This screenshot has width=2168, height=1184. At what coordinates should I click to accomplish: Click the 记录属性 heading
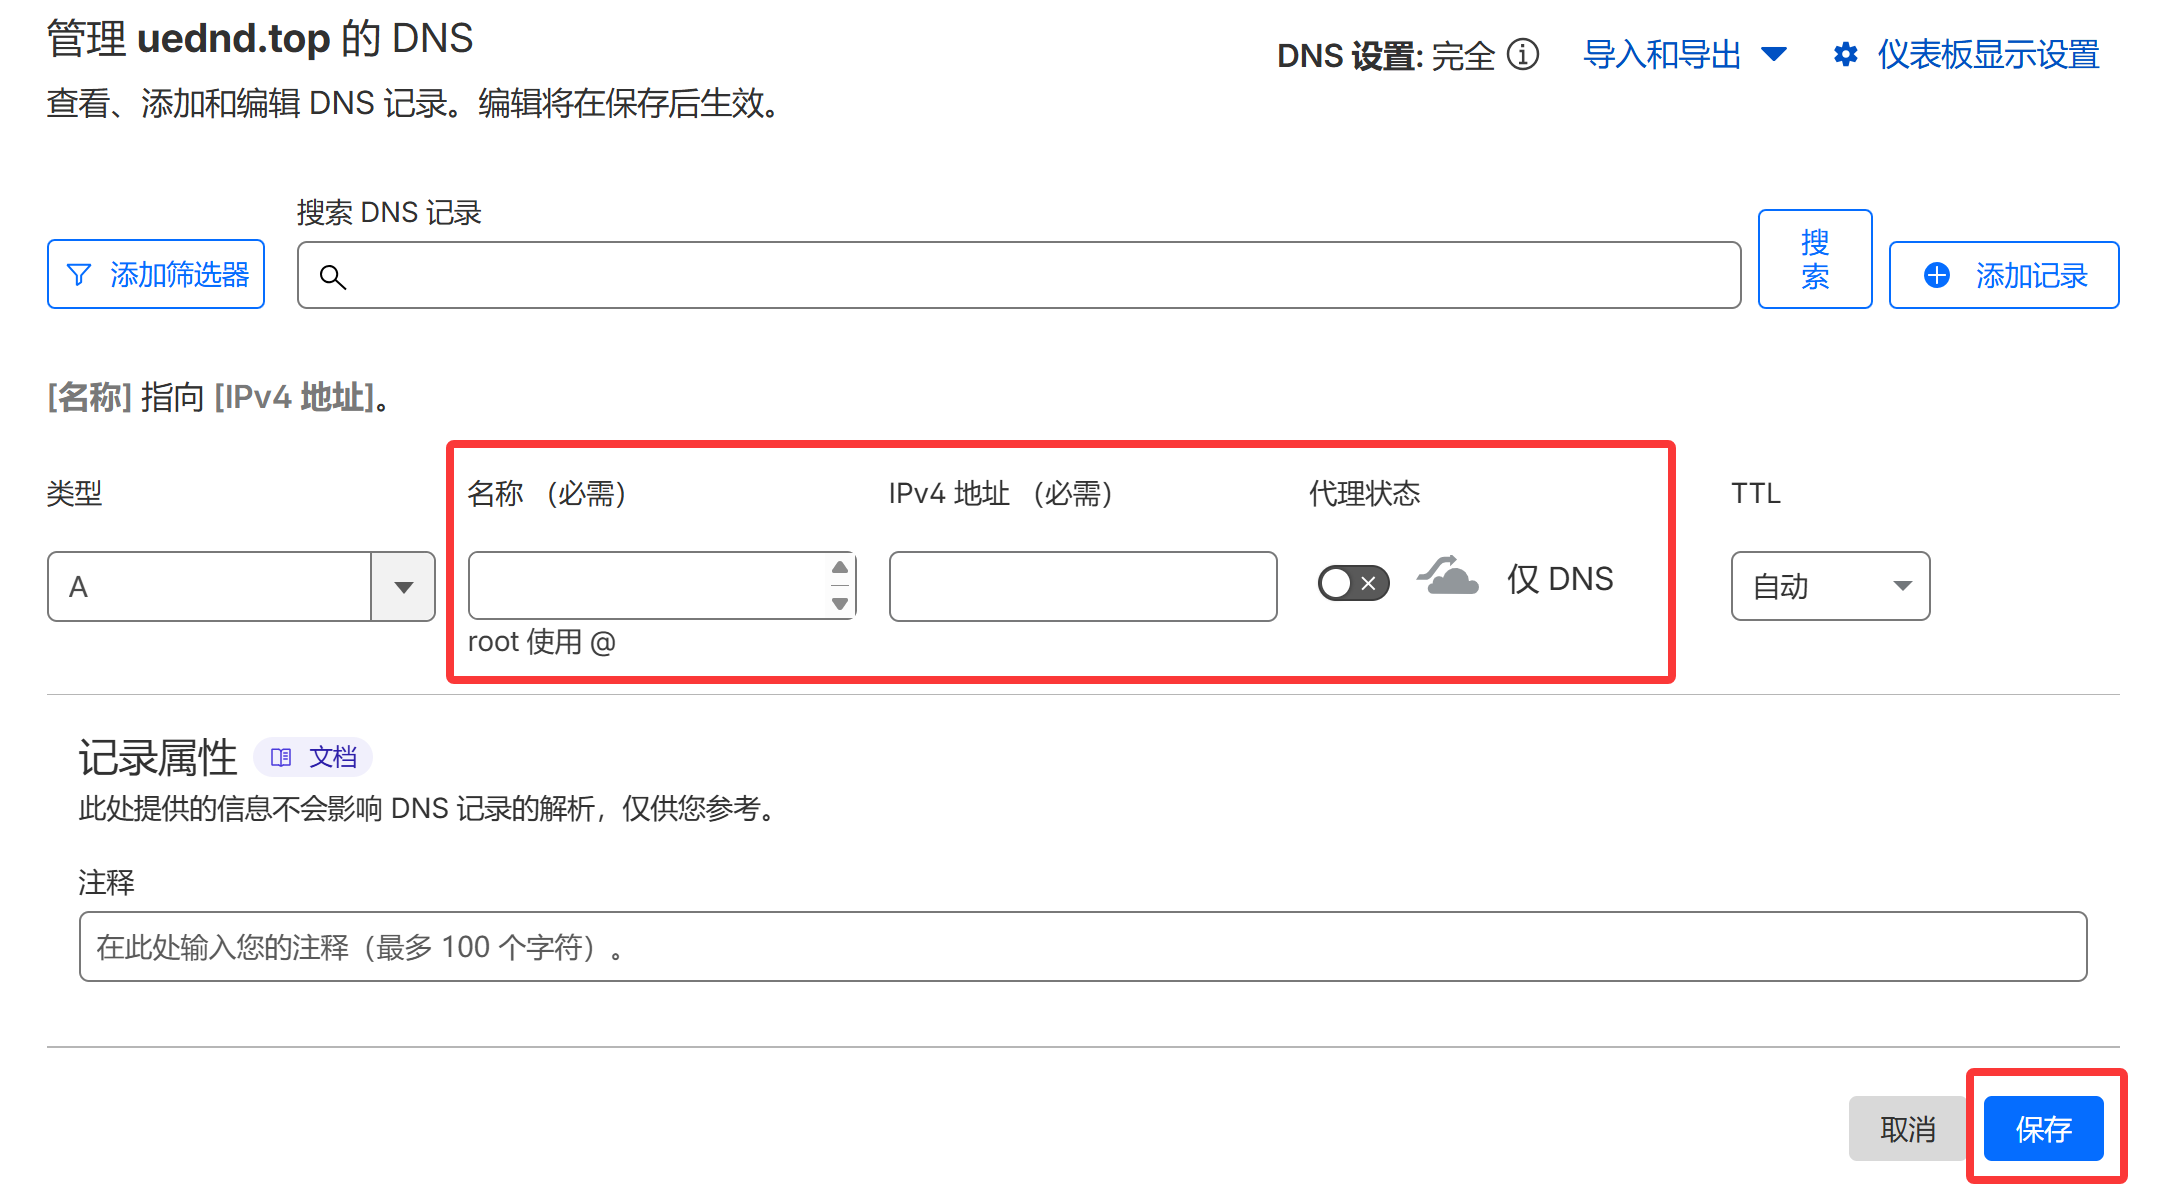(158, 758)
